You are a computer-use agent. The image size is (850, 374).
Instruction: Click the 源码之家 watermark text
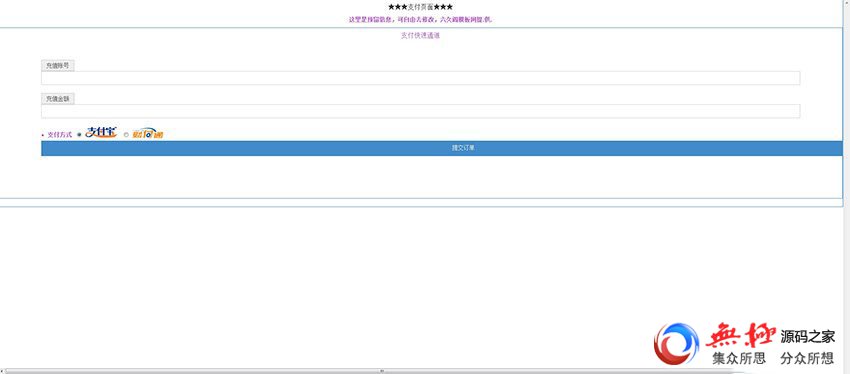click(808, 337)
